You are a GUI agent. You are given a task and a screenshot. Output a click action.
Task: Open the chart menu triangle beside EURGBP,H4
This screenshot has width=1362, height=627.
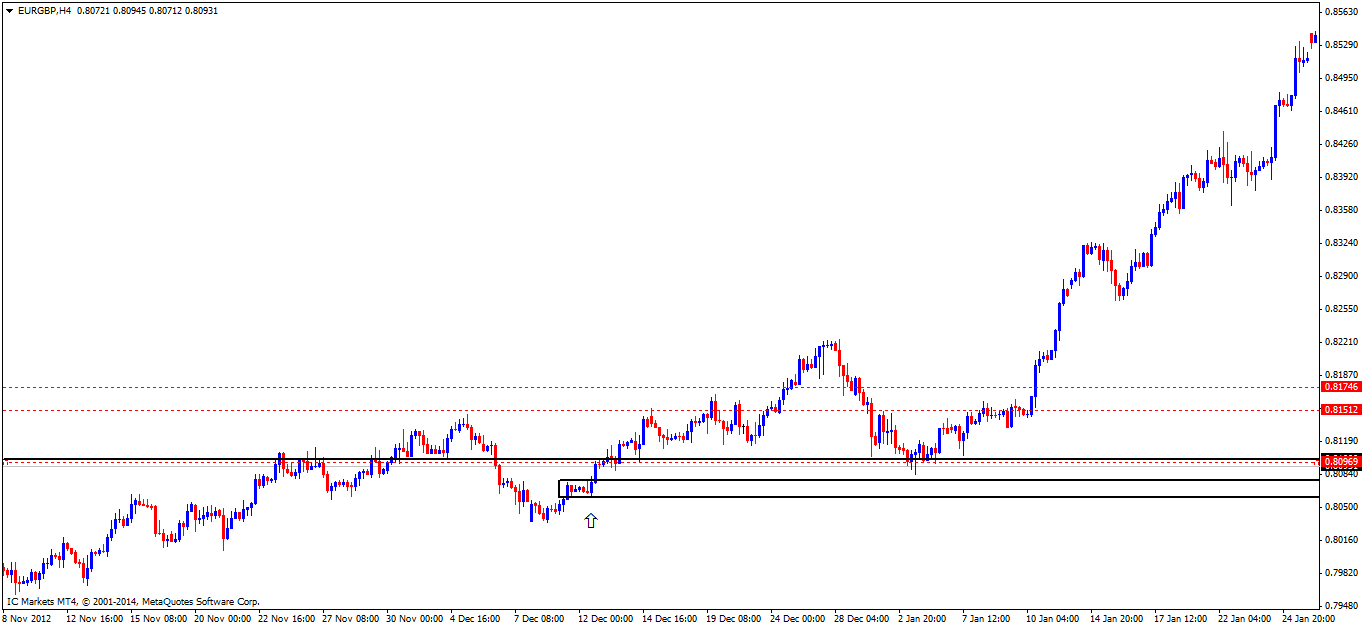click(9, 10)
